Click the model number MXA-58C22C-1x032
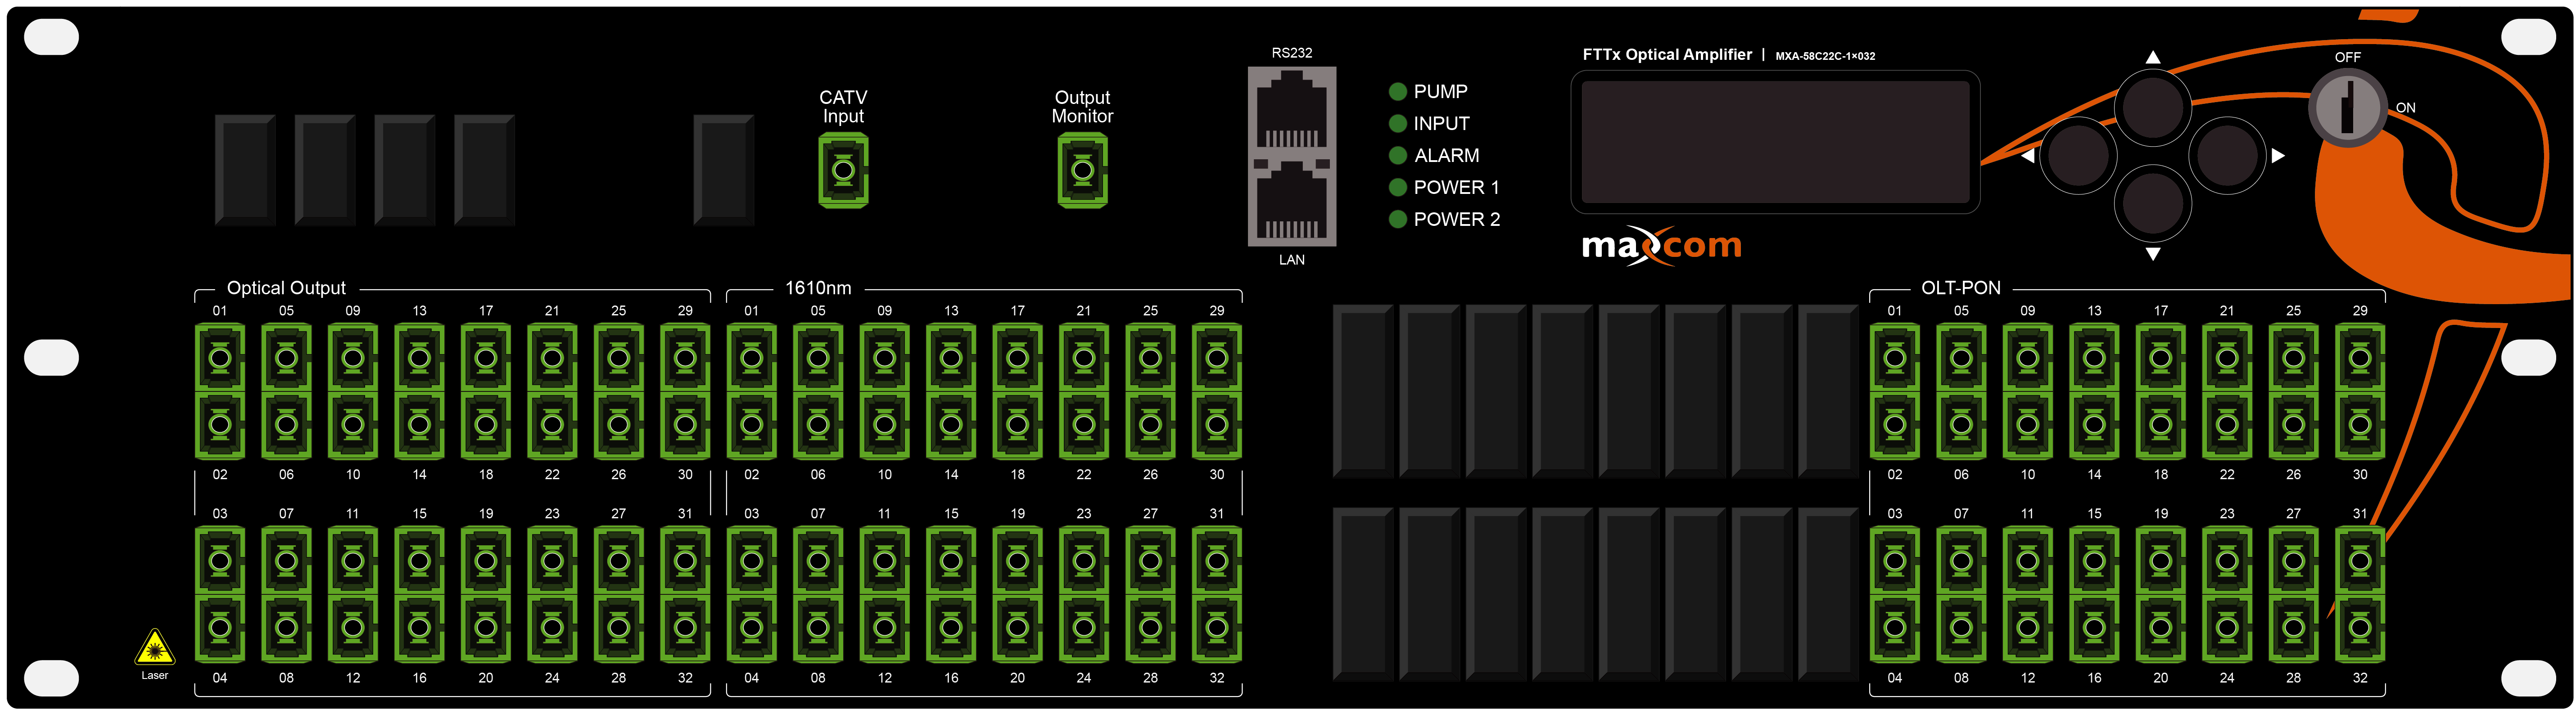This screenshot has width=2576, height=710. [x=1825, y=56]
